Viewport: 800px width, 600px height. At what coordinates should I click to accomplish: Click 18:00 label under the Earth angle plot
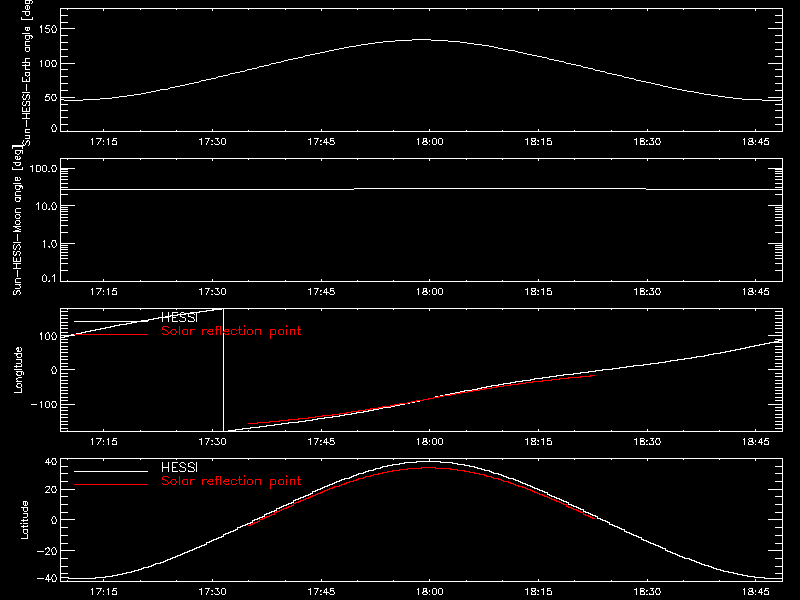(x=430, y=142)
